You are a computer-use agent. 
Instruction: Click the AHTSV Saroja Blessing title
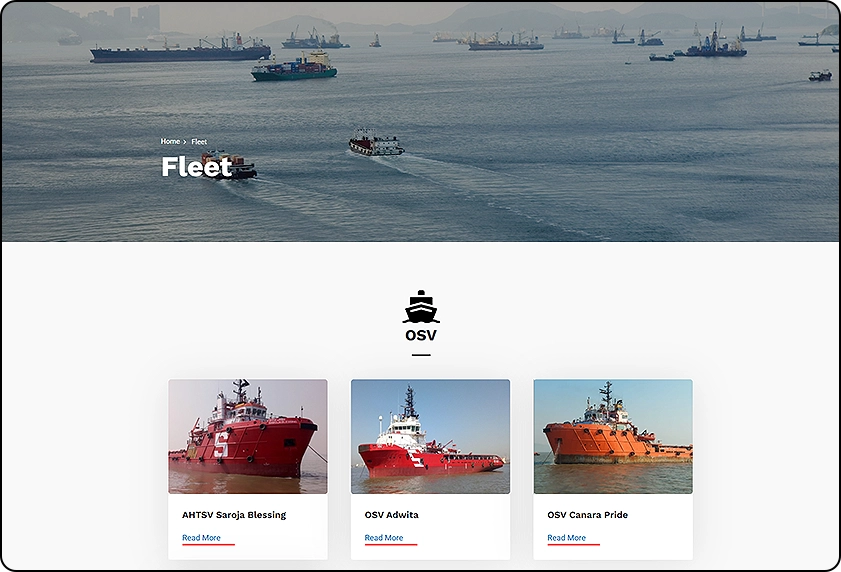click(x=234, y=515)
